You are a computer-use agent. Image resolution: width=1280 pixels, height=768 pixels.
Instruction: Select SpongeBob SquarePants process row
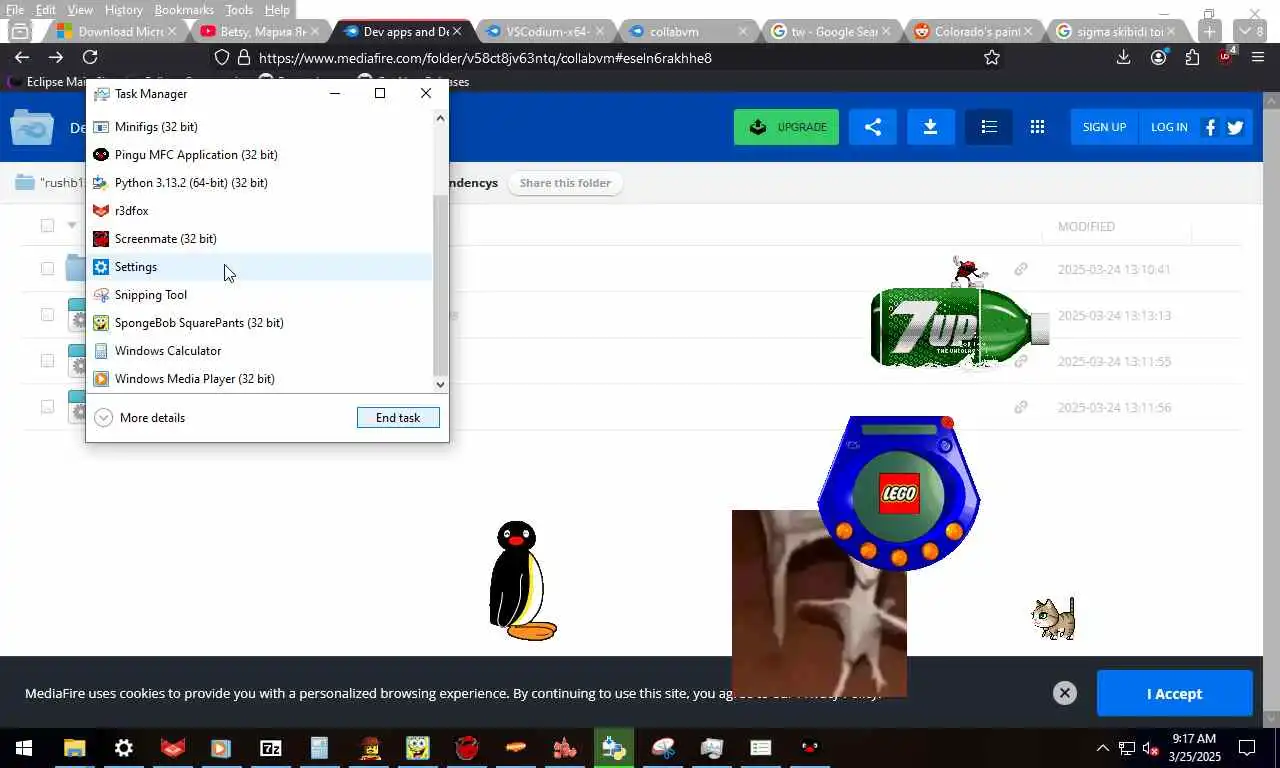point(260,323)
